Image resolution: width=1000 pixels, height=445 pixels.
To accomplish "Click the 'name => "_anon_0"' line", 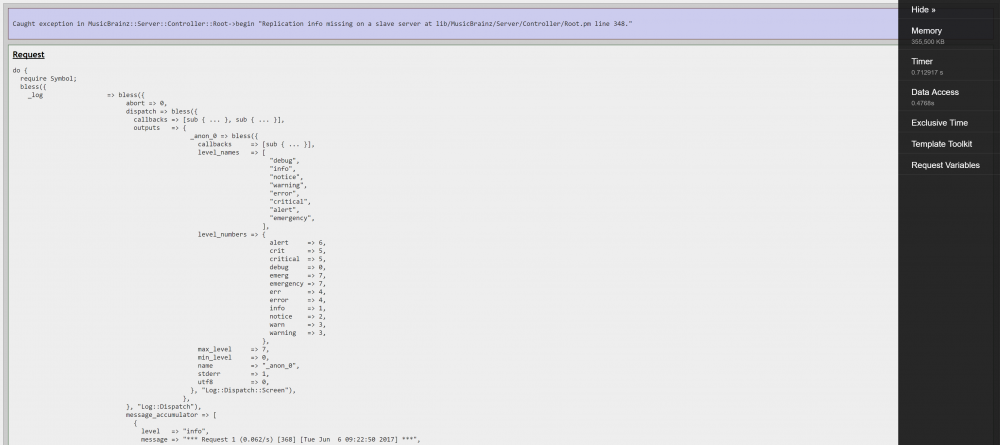I will click(x=248, y=366).
